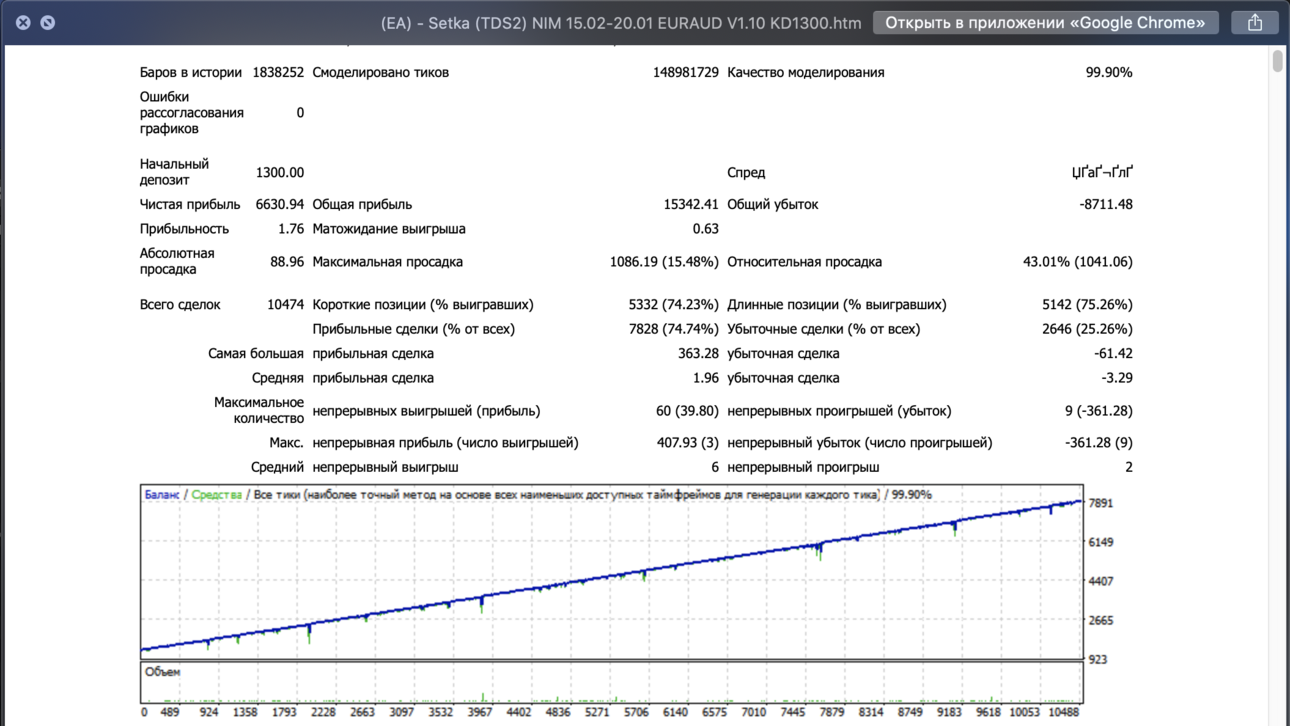The width and height of the screenshot is (1290, 726).
Task: Click the 7891 label on balance axis
Action: point(1101,503)
